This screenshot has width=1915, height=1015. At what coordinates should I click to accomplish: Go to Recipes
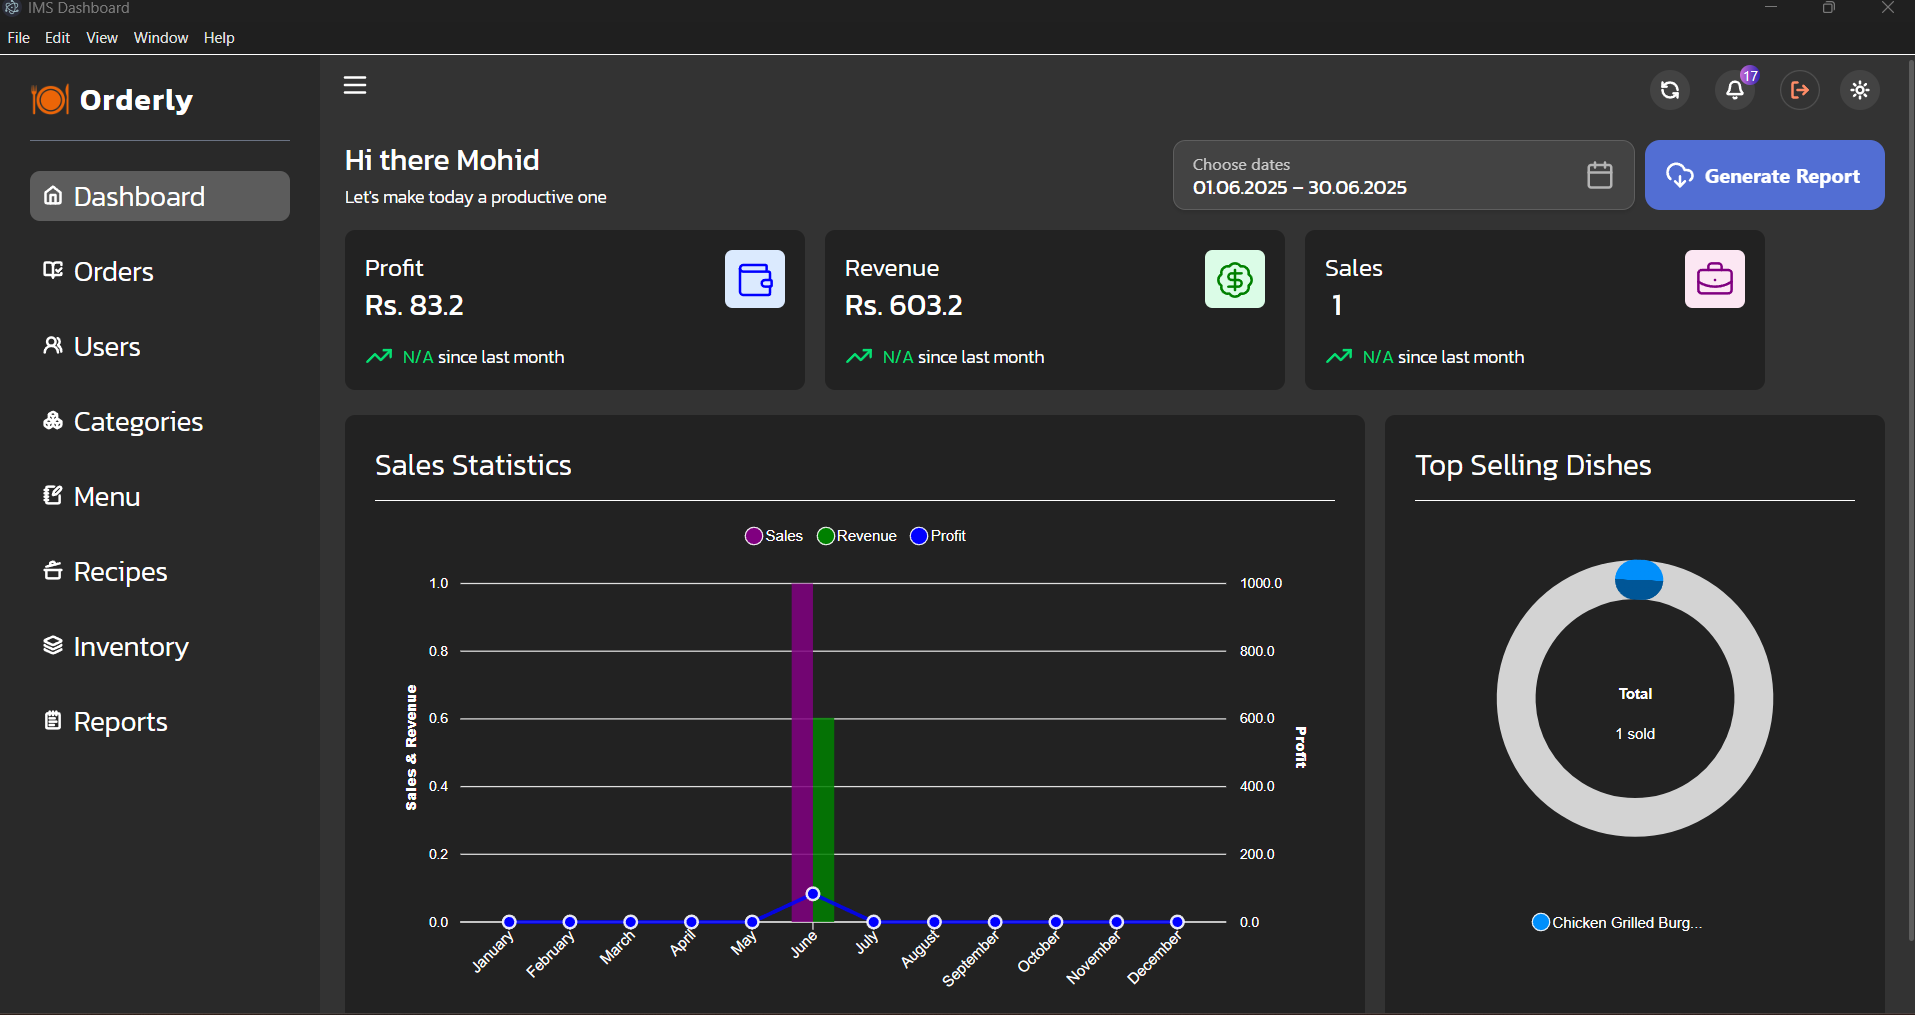[x=121, y=572]
